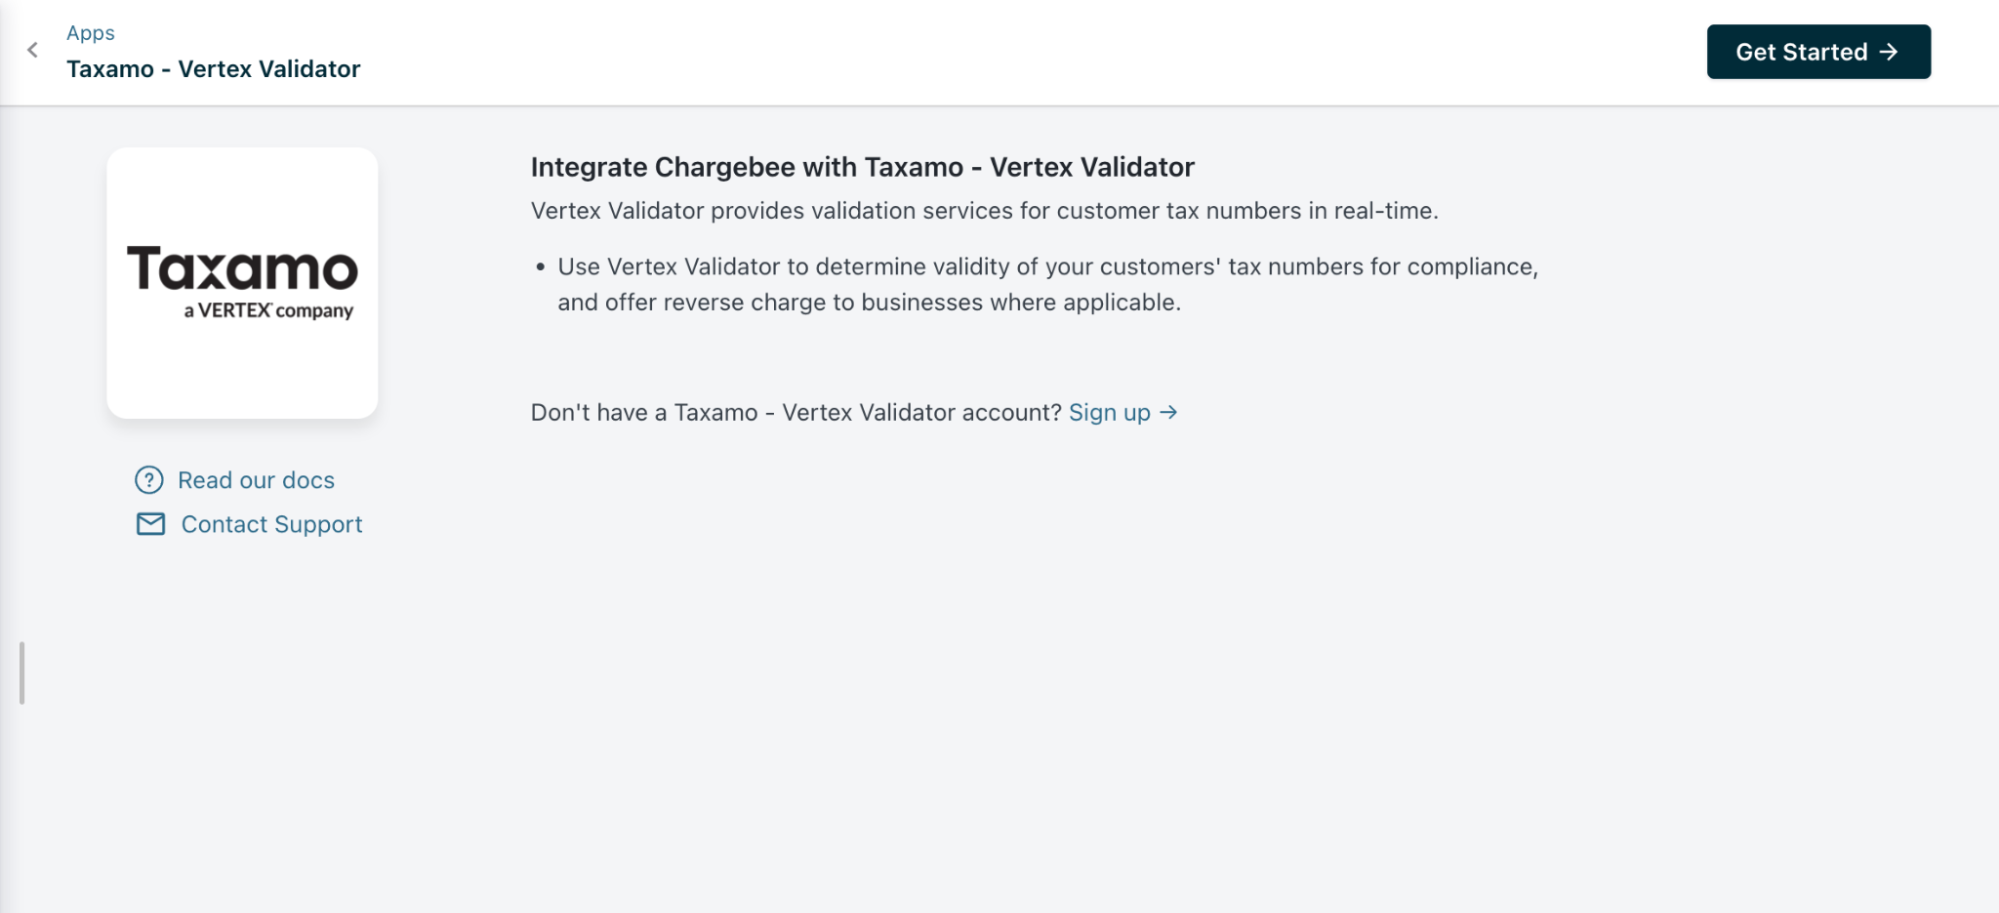Viewport: 1999px width, 913px height.
Task: Click the bullet point dot before 'Use Vertex'
Action: click(x=540, y=267)
